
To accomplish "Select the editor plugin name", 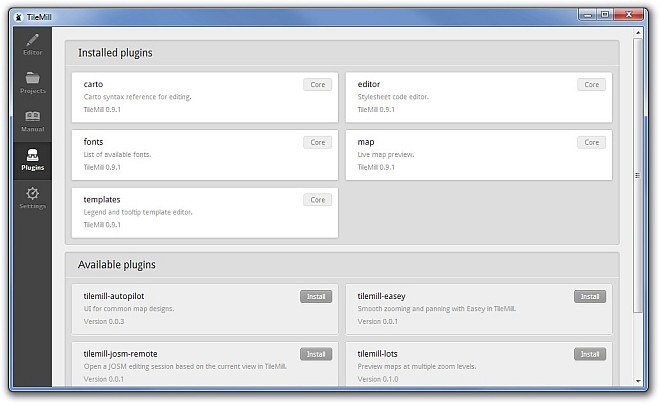I will pyautogui.click(x=369, y=84).
